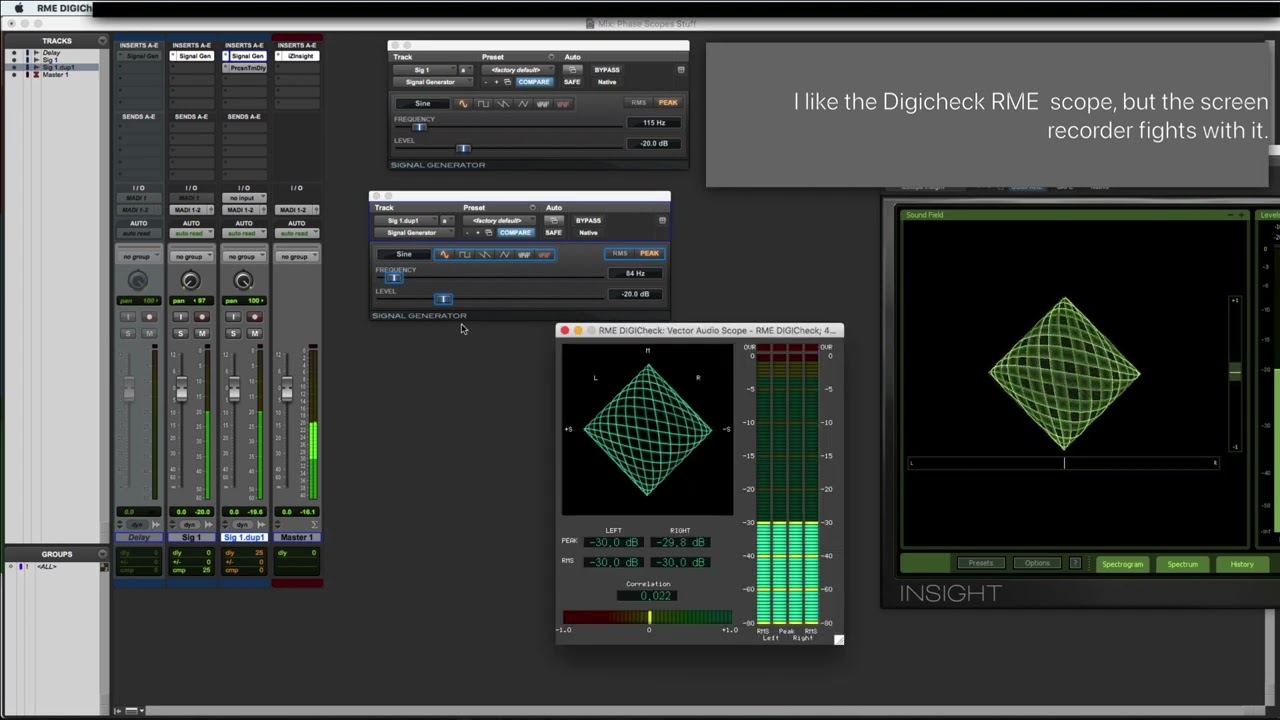Select triangle waveform in Sig 1.dup1 Signal Generator
1280x720 pixels.
click(x=504, y=254)
